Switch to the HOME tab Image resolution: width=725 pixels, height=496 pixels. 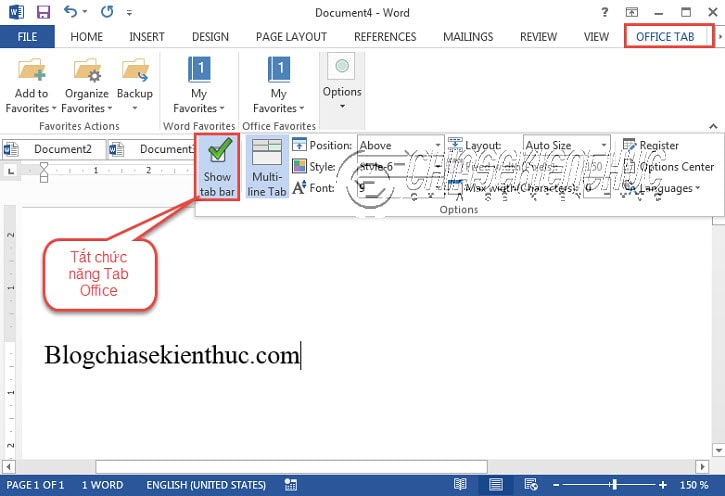click(x=86, y=37)
